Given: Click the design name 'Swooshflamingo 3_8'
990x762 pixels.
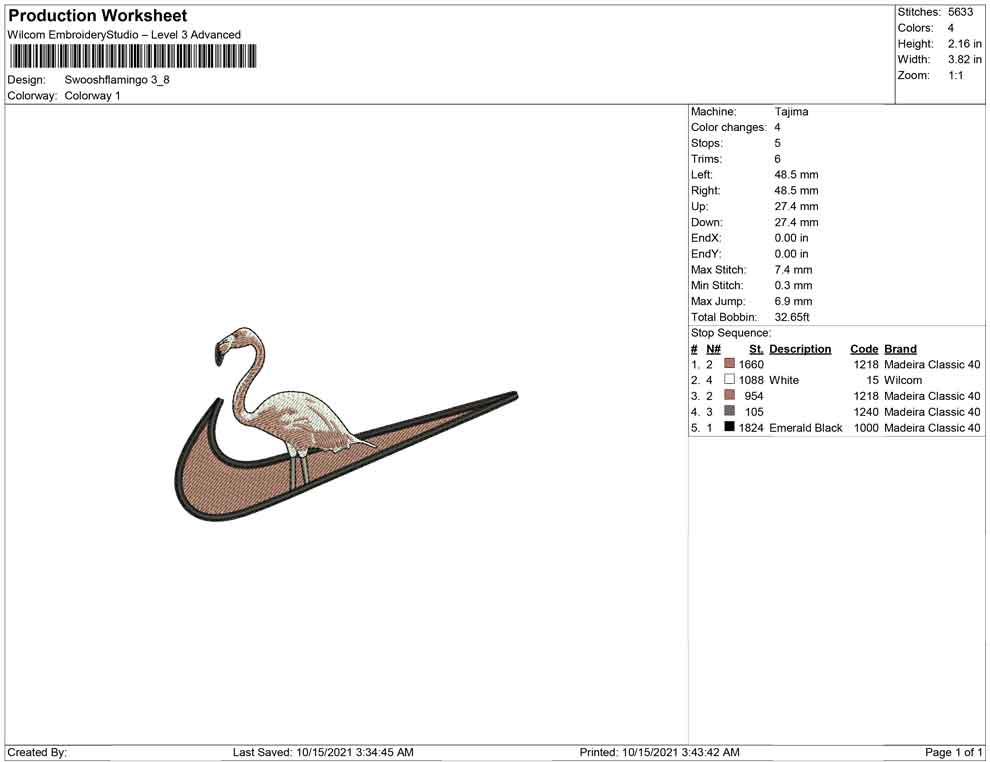Looking at the screenshot, I should [x=117, y=80].
